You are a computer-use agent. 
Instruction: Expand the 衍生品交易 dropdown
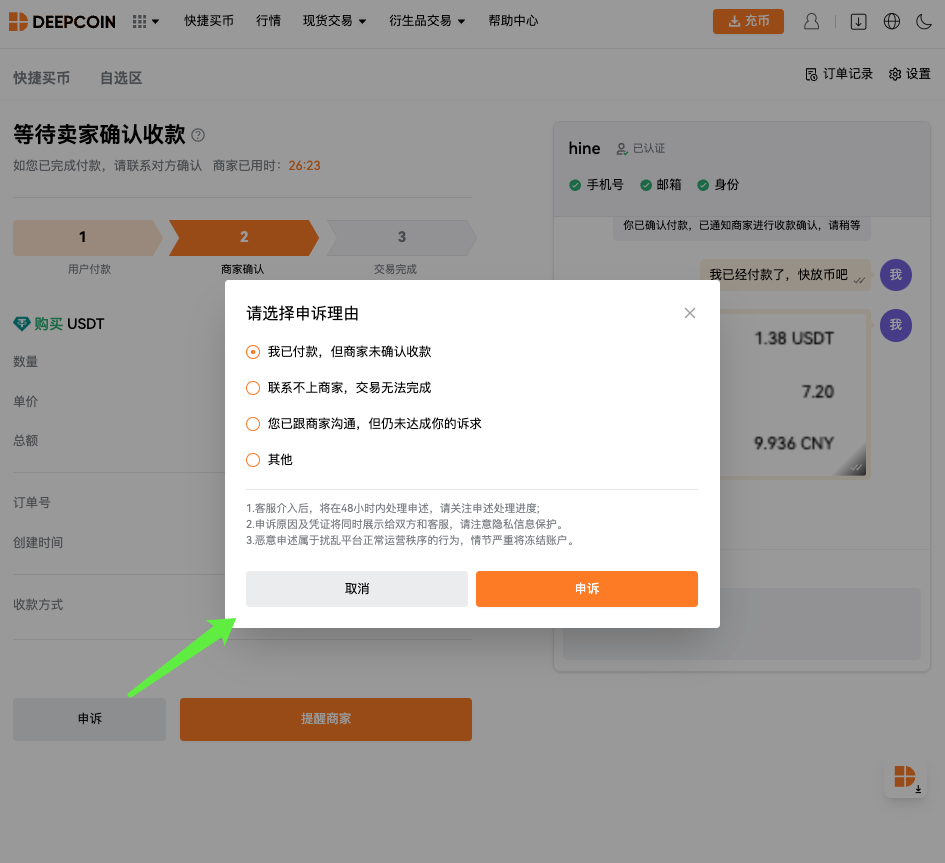click(x=426, y=20)
